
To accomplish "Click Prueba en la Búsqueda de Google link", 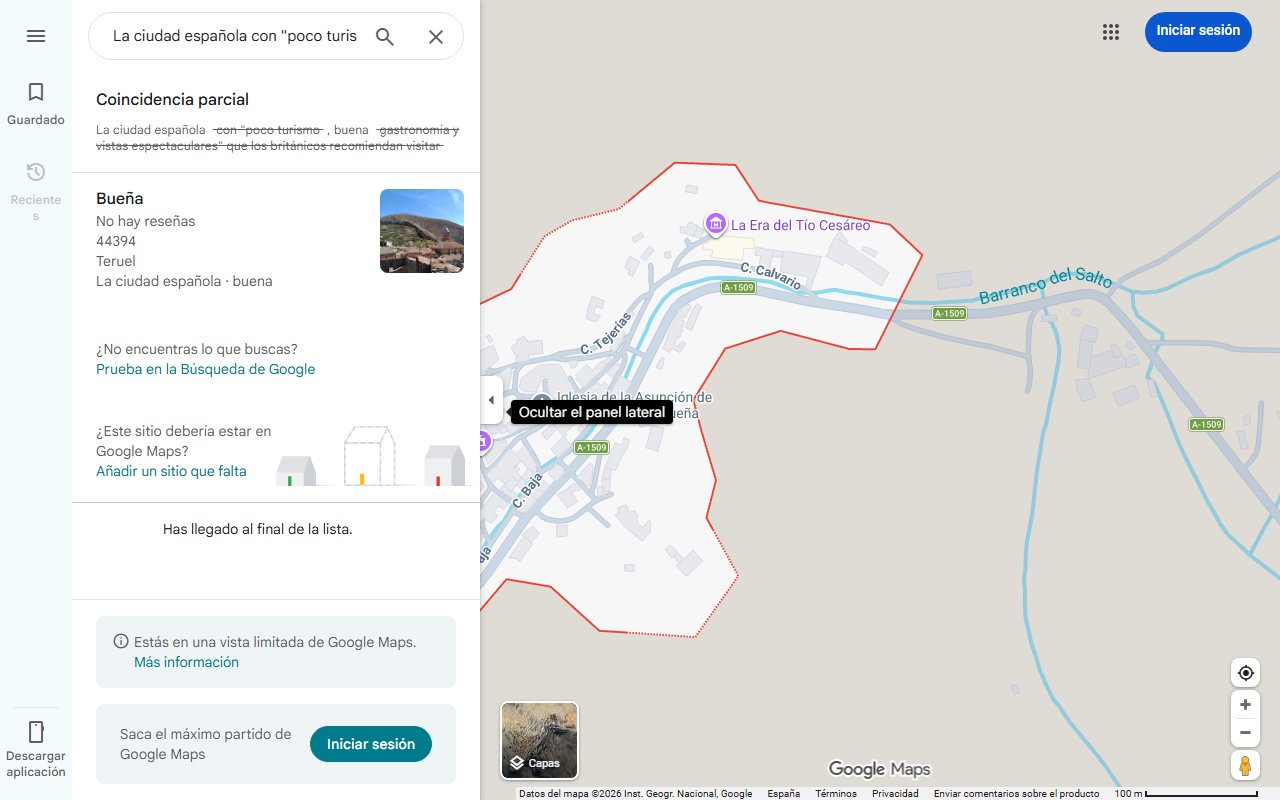I will click(205, 369).
